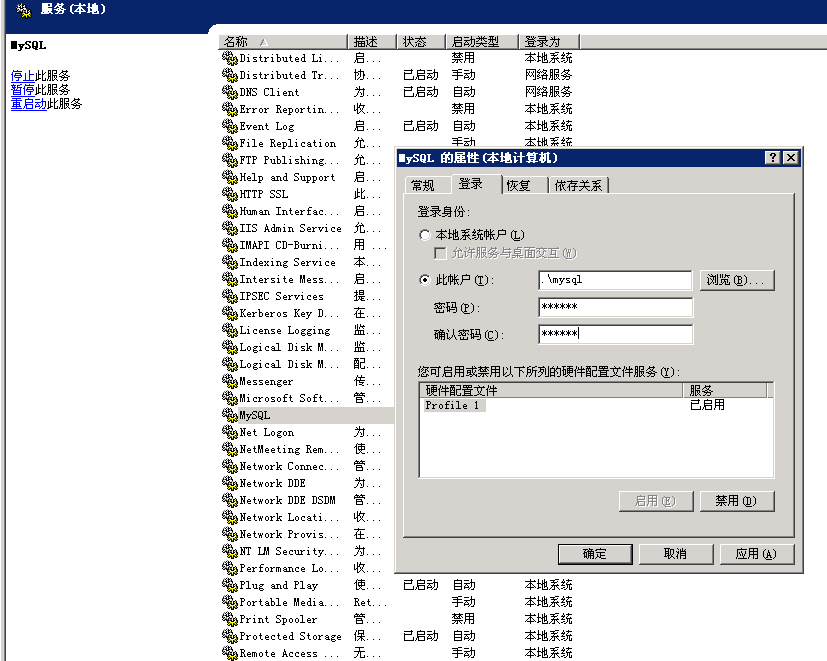Click the 应用 button
The height and width of the screenshot is (661, 827).
(x=757, y=554)
